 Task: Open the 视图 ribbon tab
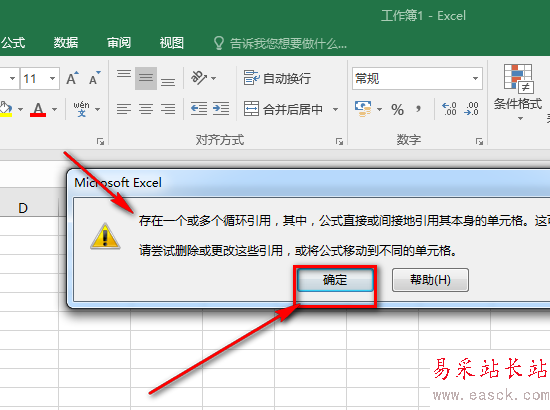click(172, 43)
